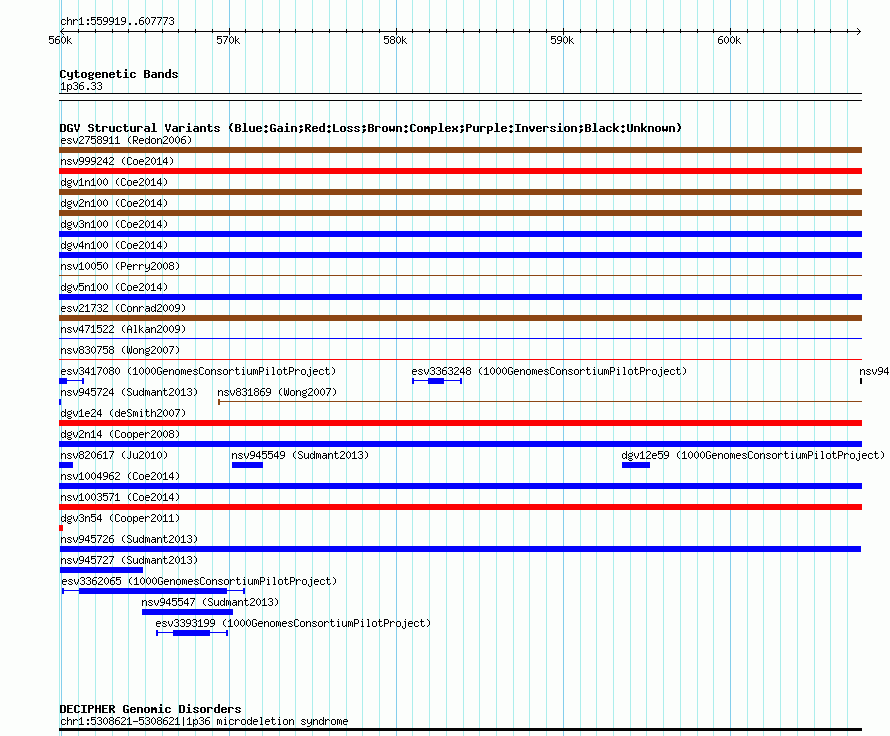Select the esv3393199 blue glyph
890x736 pixels.
[192, 633]
